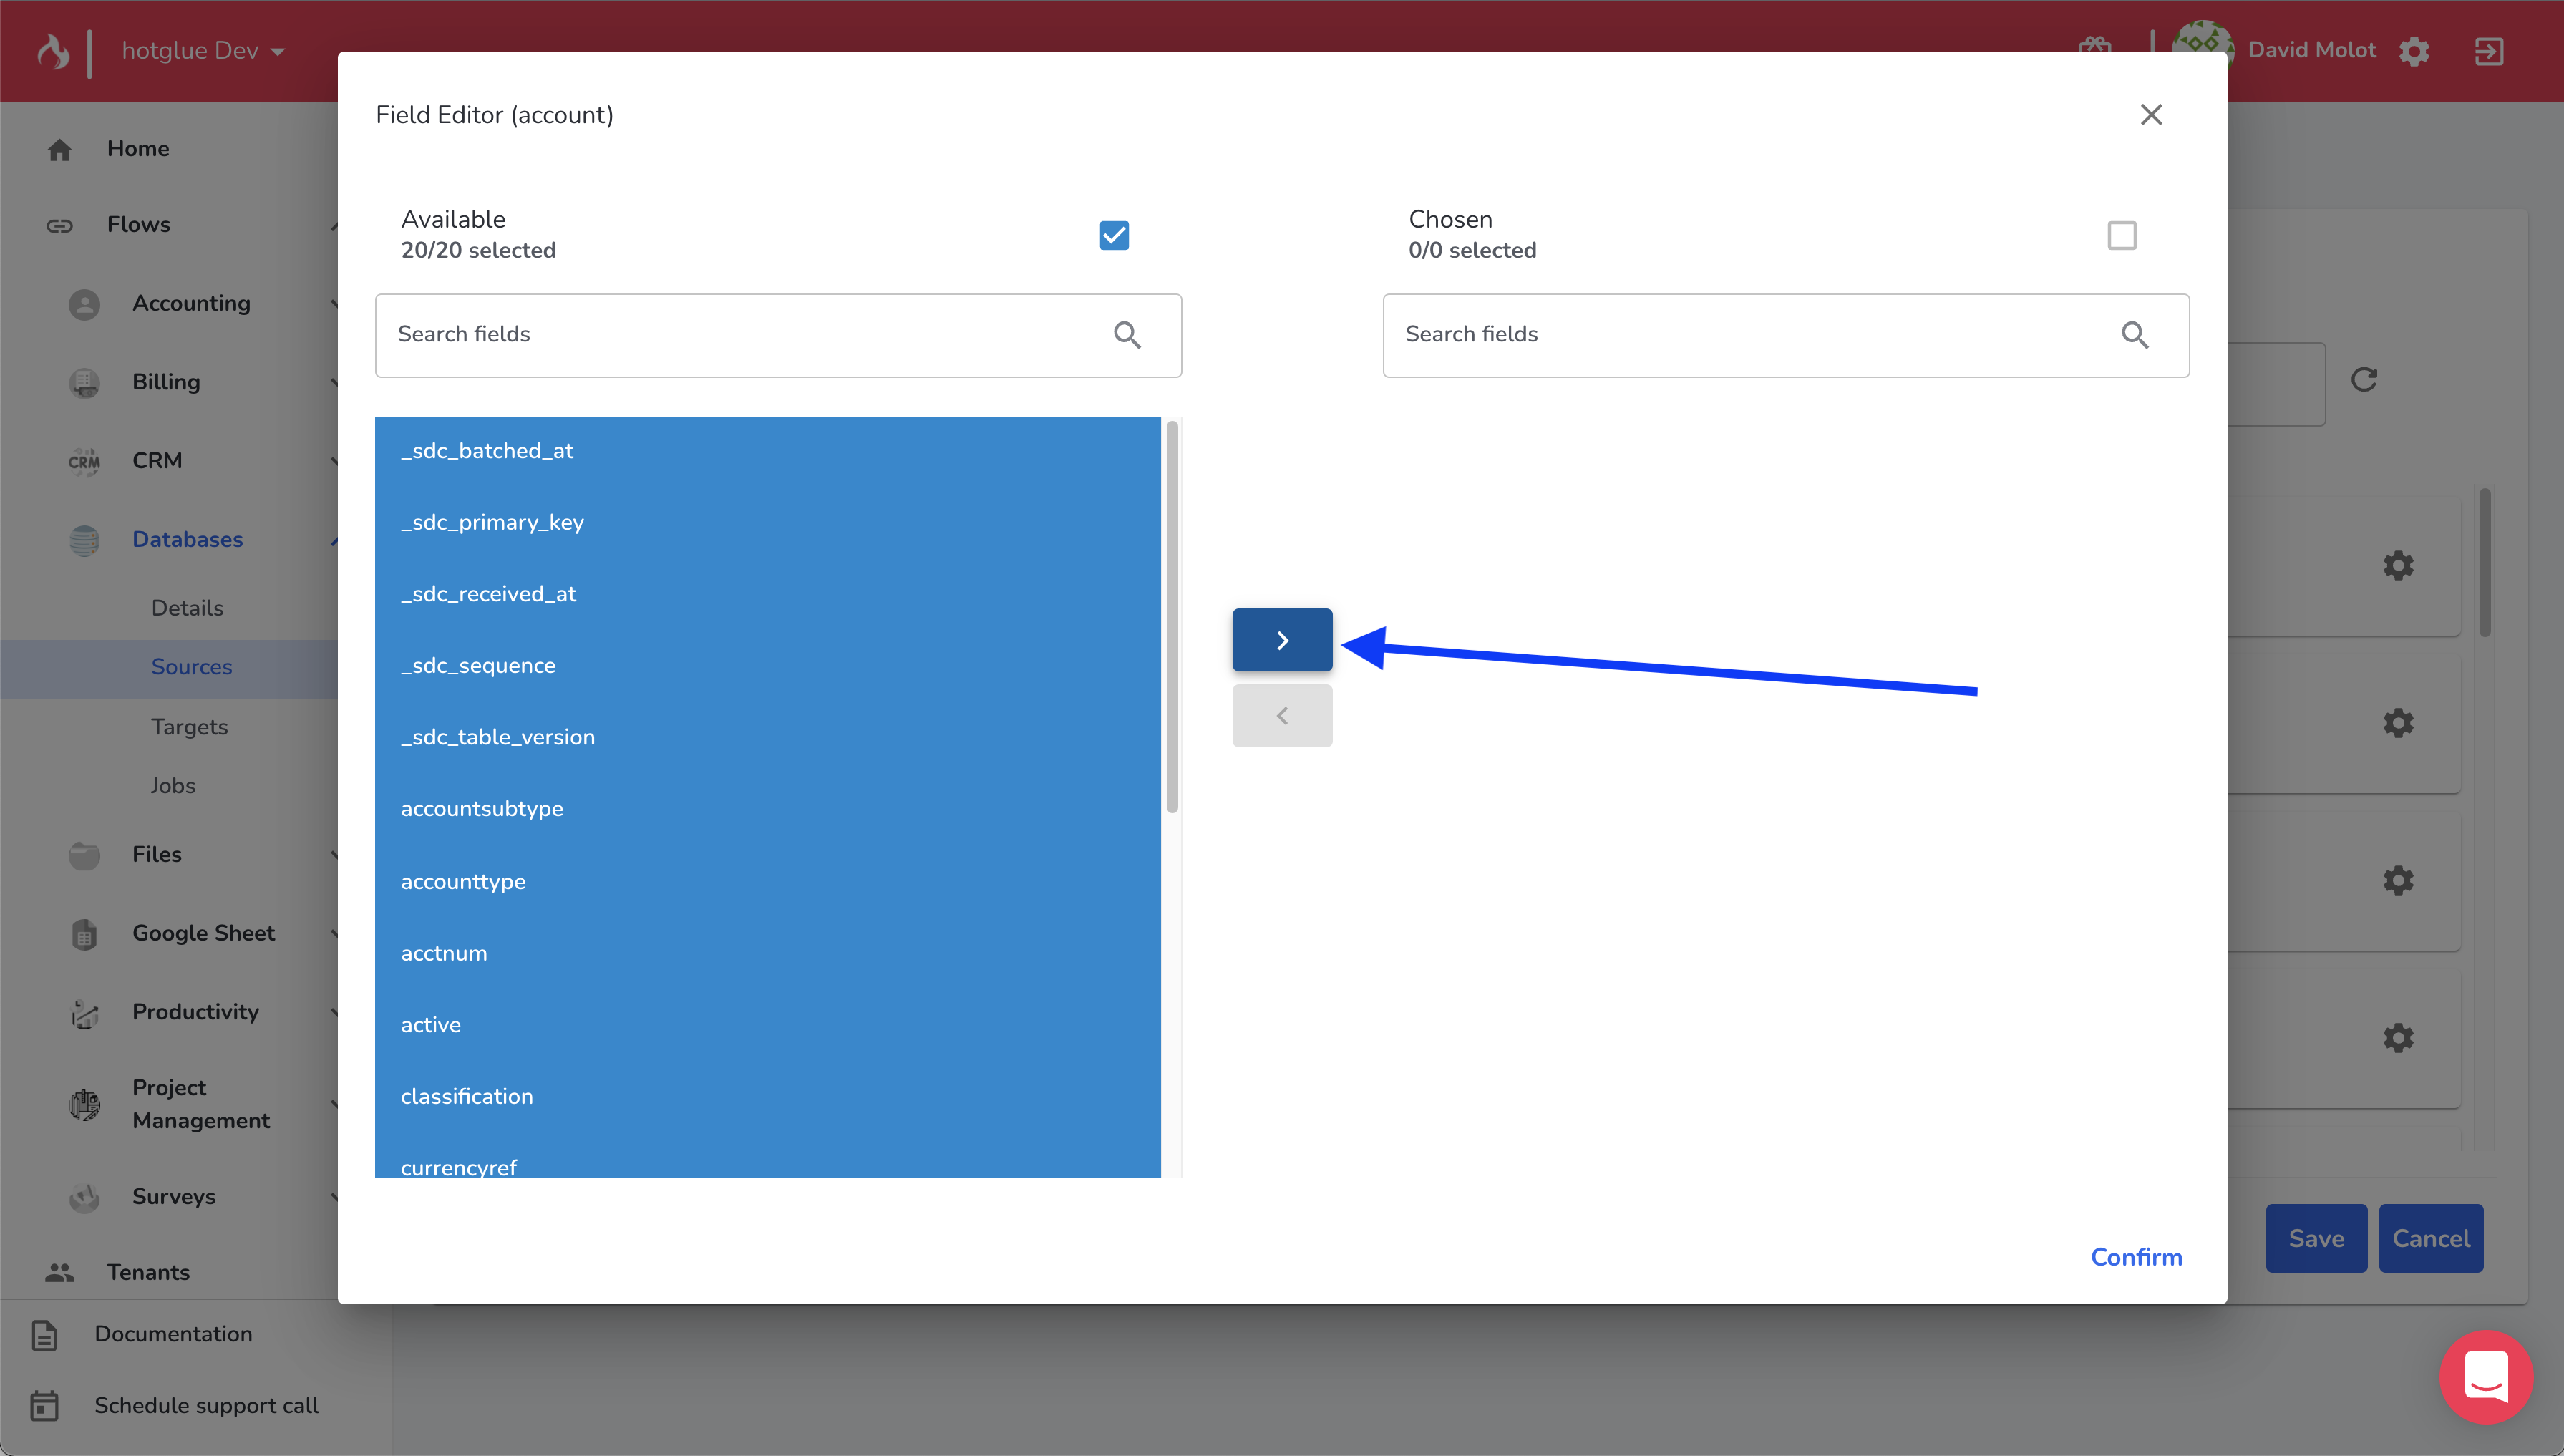Screen dimensions: 2564x1456
Task: Click the settings gear beside David Molot
Action: pyautogui.click(x=2414, y=51)
